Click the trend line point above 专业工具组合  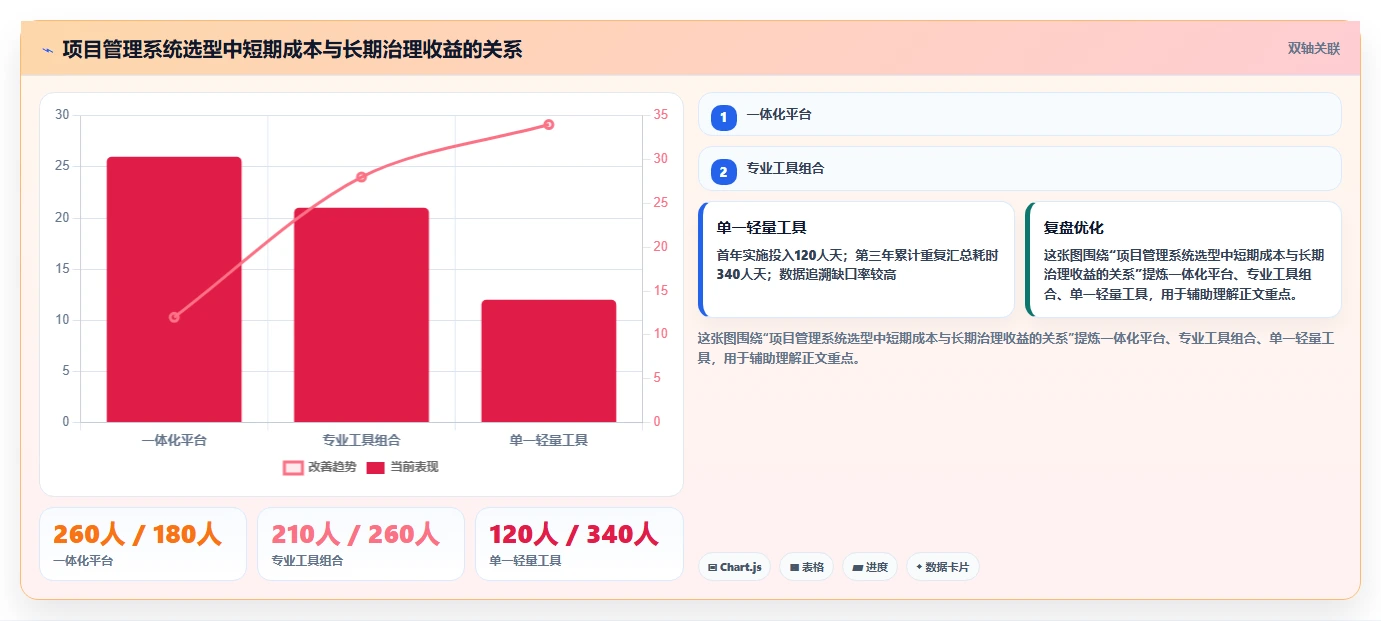(x=361, y=177)
